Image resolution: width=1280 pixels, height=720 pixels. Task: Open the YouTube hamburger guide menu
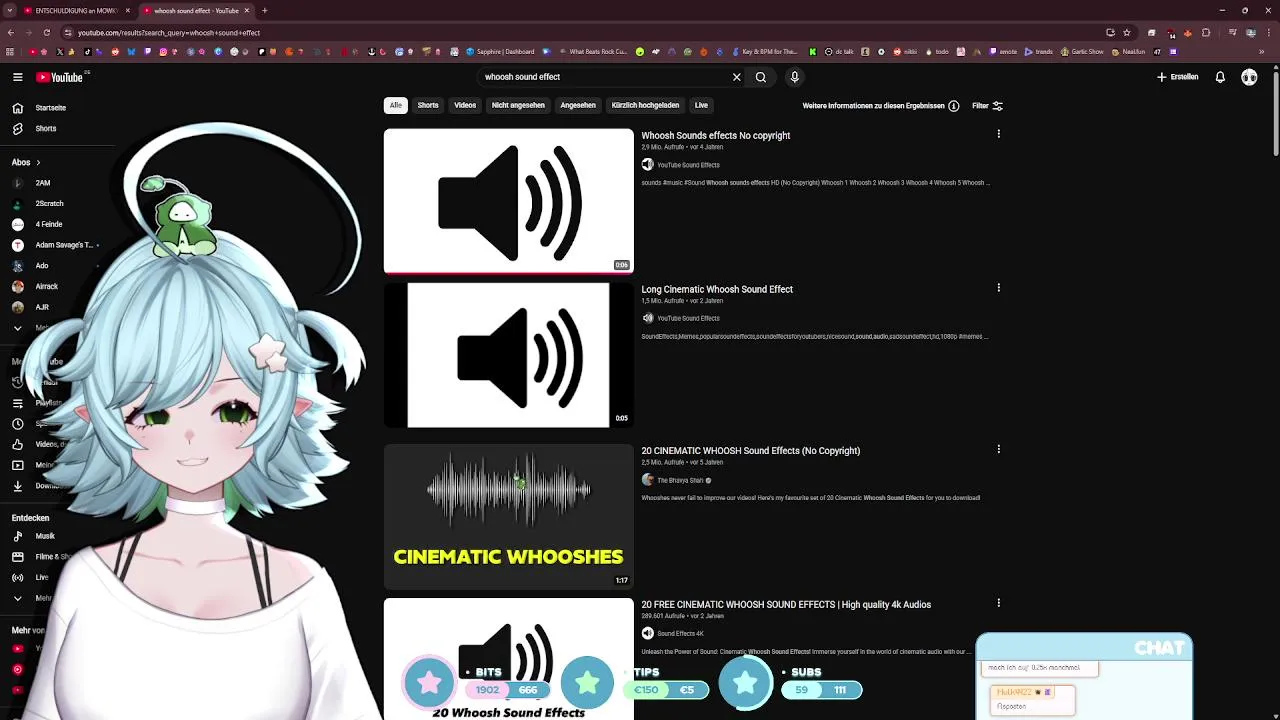coord(17,77)
